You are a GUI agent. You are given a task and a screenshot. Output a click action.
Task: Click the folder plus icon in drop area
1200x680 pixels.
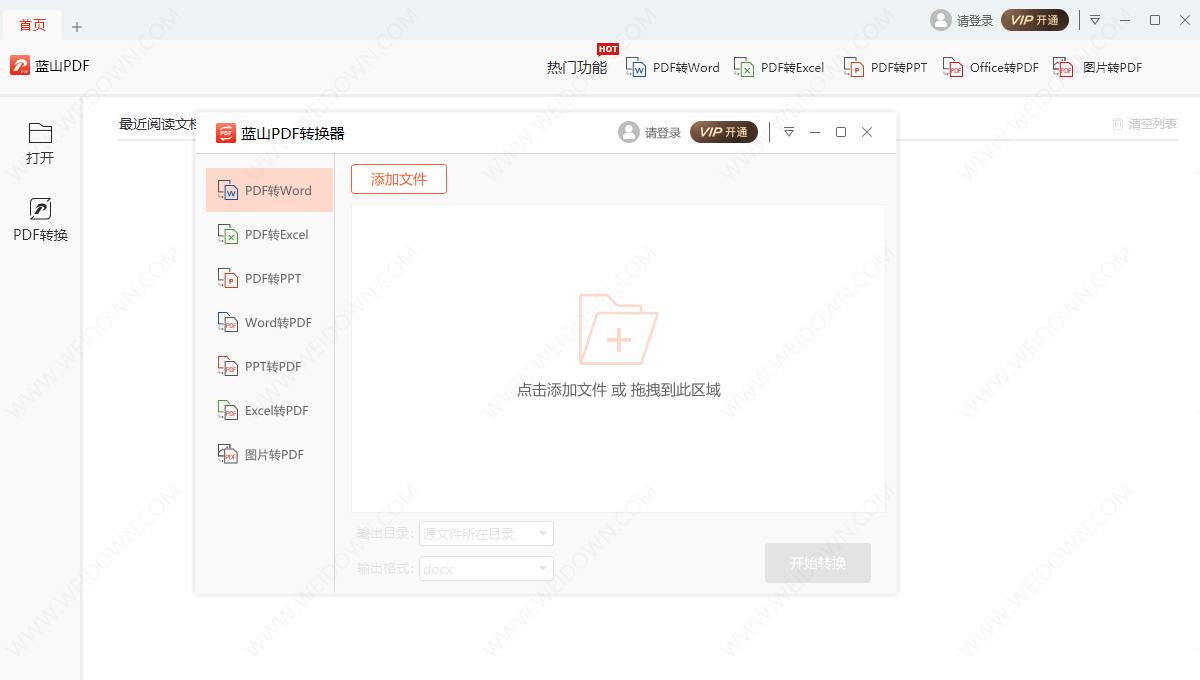pyautogui.click(x=618, y=329)
